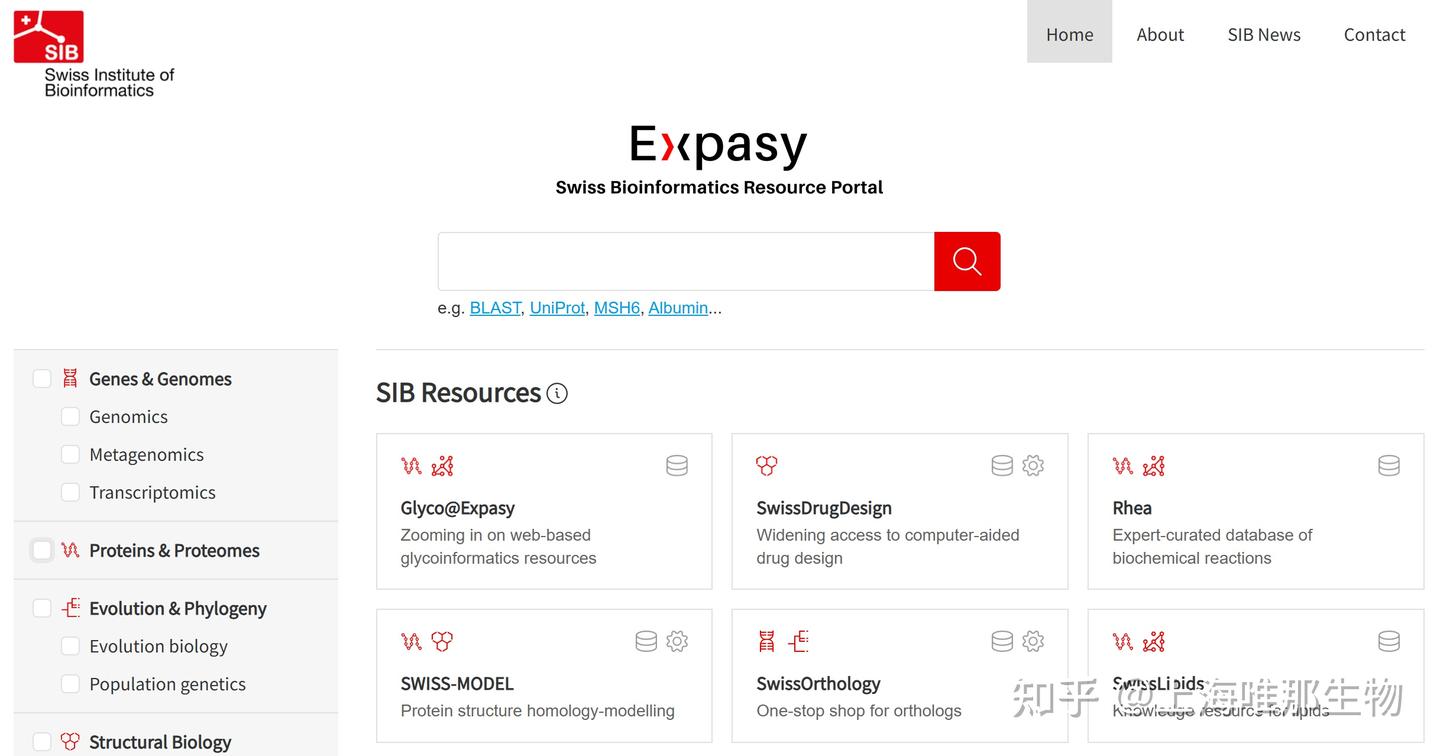
Task: Click the gear icon on SWISS-MODEL card
Action: point(677,641)
